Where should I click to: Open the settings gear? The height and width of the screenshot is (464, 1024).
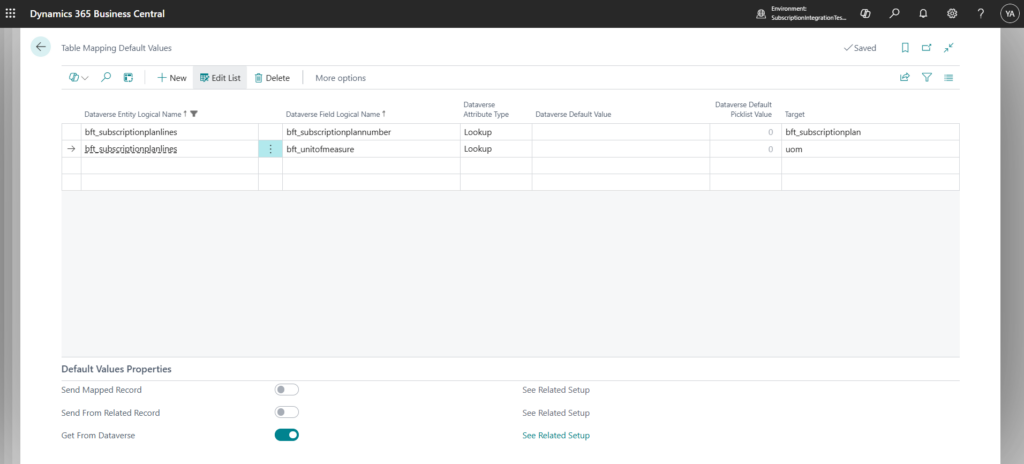[x=951, y=13]
